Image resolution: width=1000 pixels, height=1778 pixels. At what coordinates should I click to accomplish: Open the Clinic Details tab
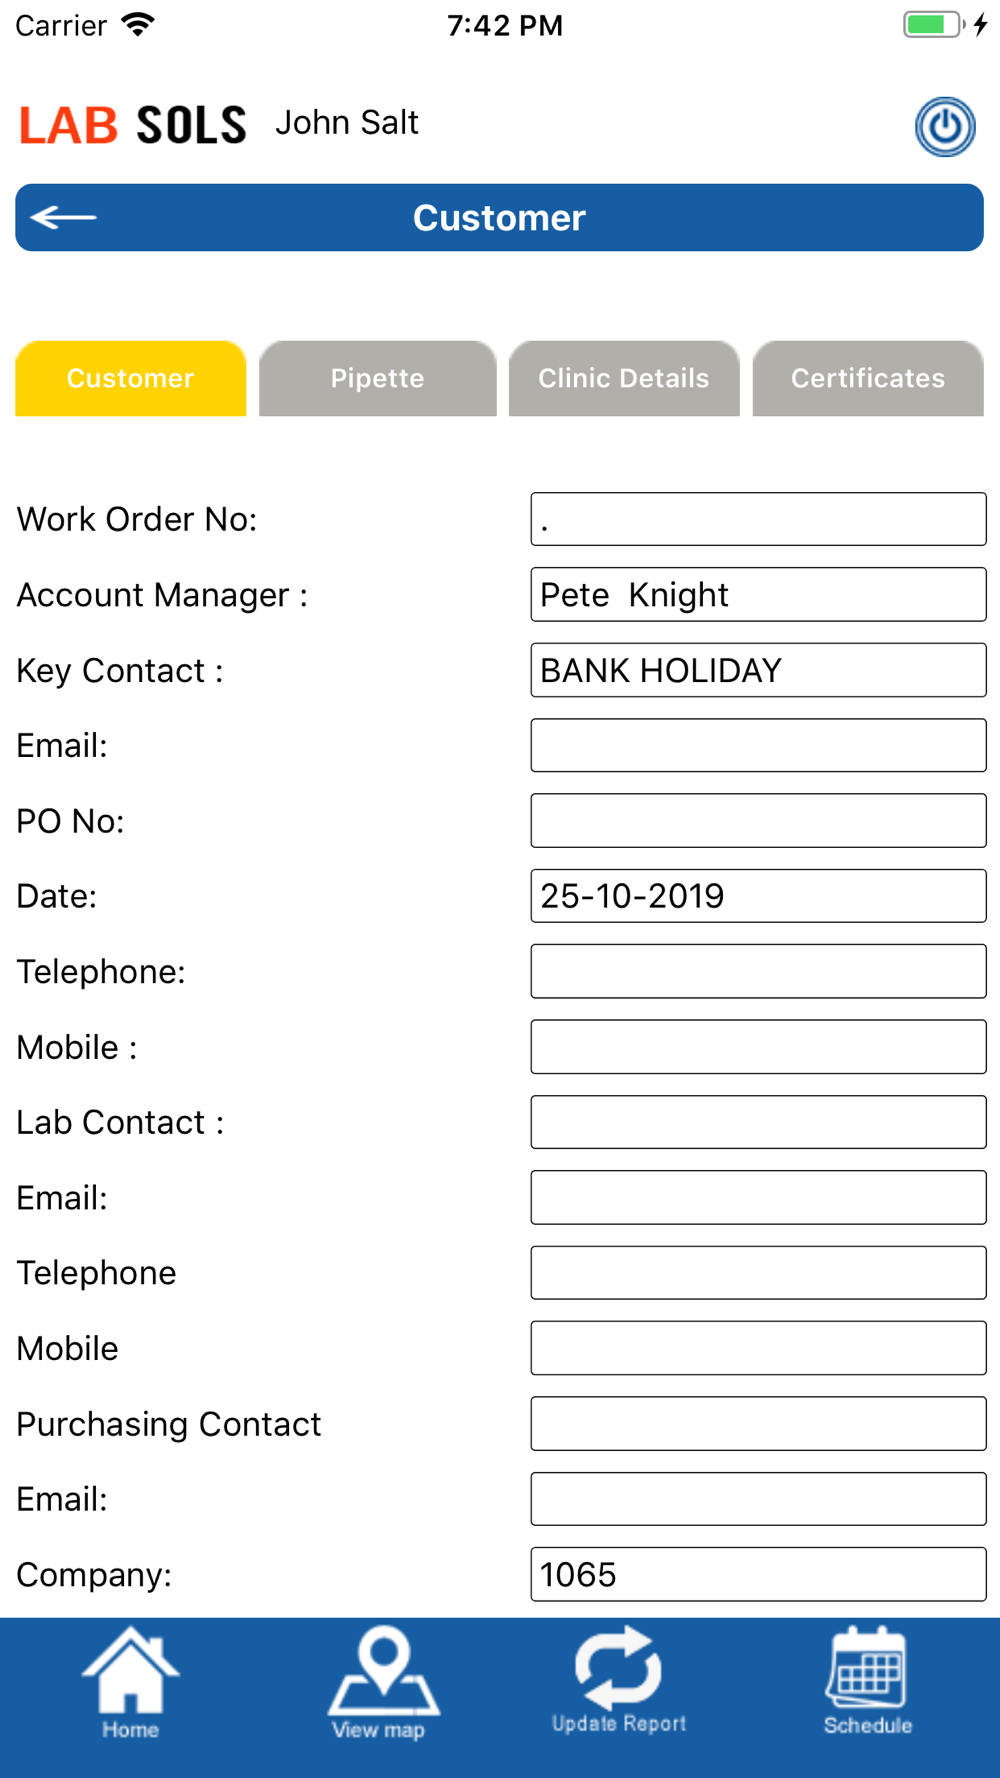click(x=624, y=378)
